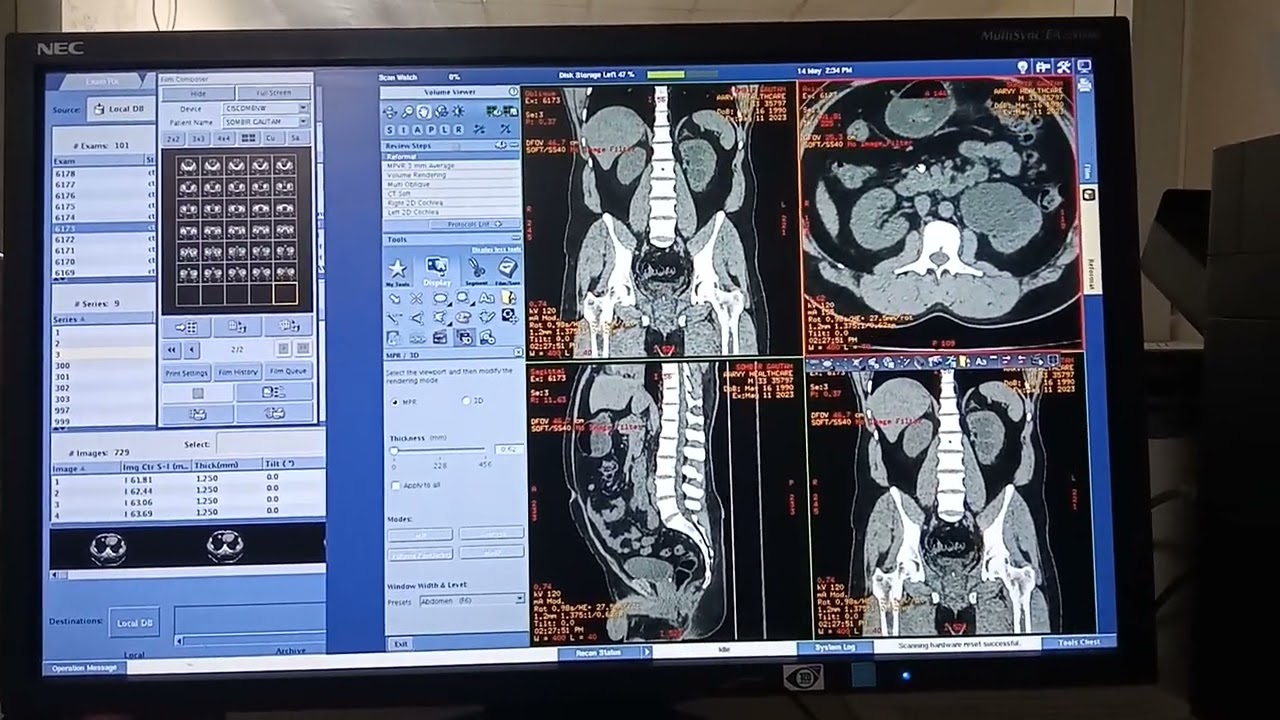Open My Tools star category

398,271
